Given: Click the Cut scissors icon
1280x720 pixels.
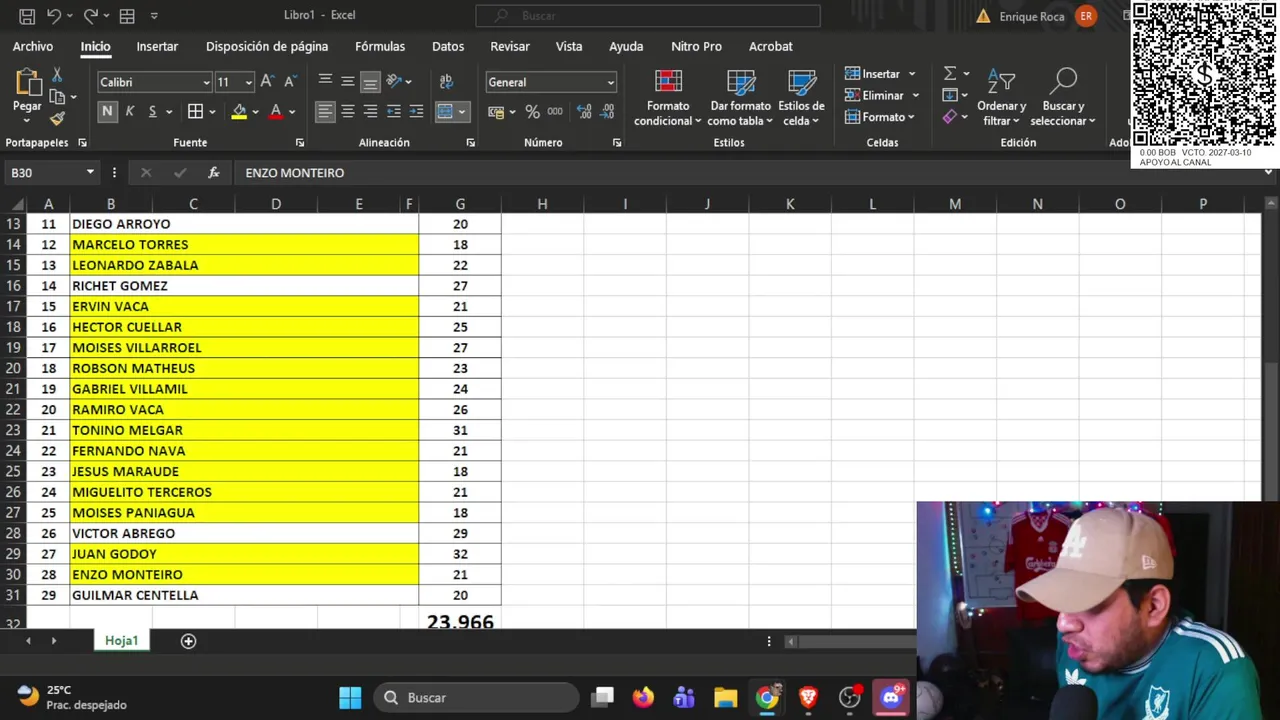Looking at the screenshot, I should point(57,75).
